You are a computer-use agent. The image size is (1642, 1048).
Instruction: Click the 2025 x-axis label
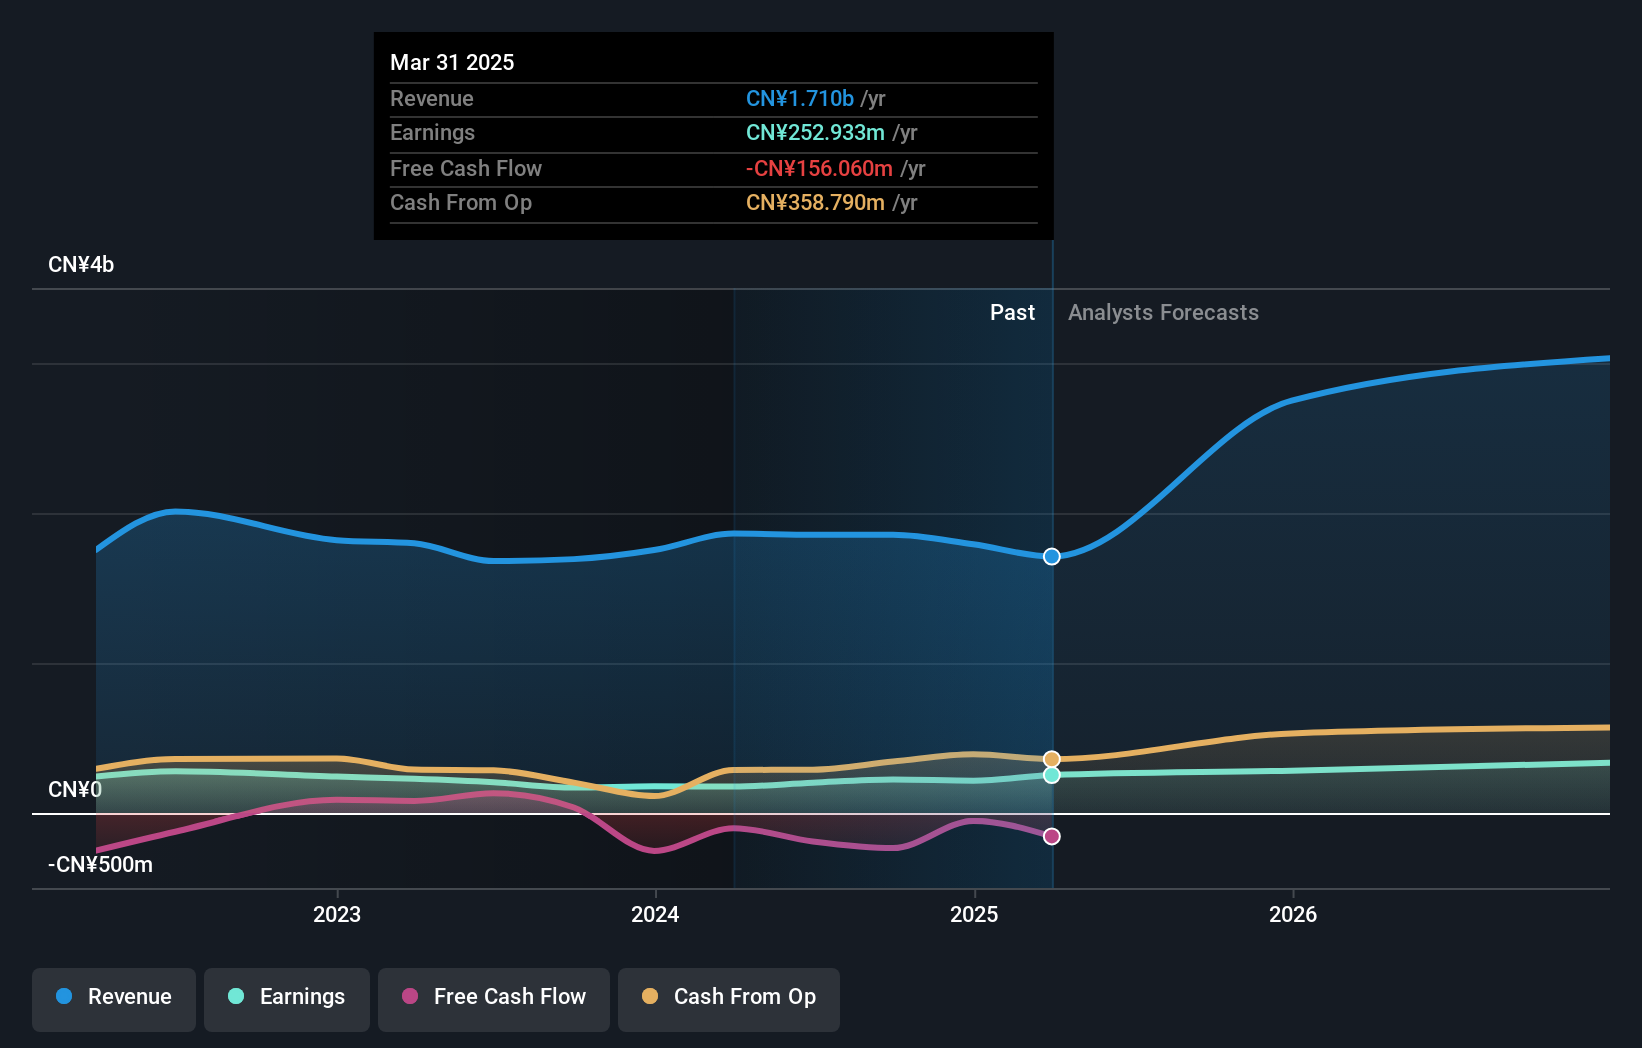click(974, 914)
